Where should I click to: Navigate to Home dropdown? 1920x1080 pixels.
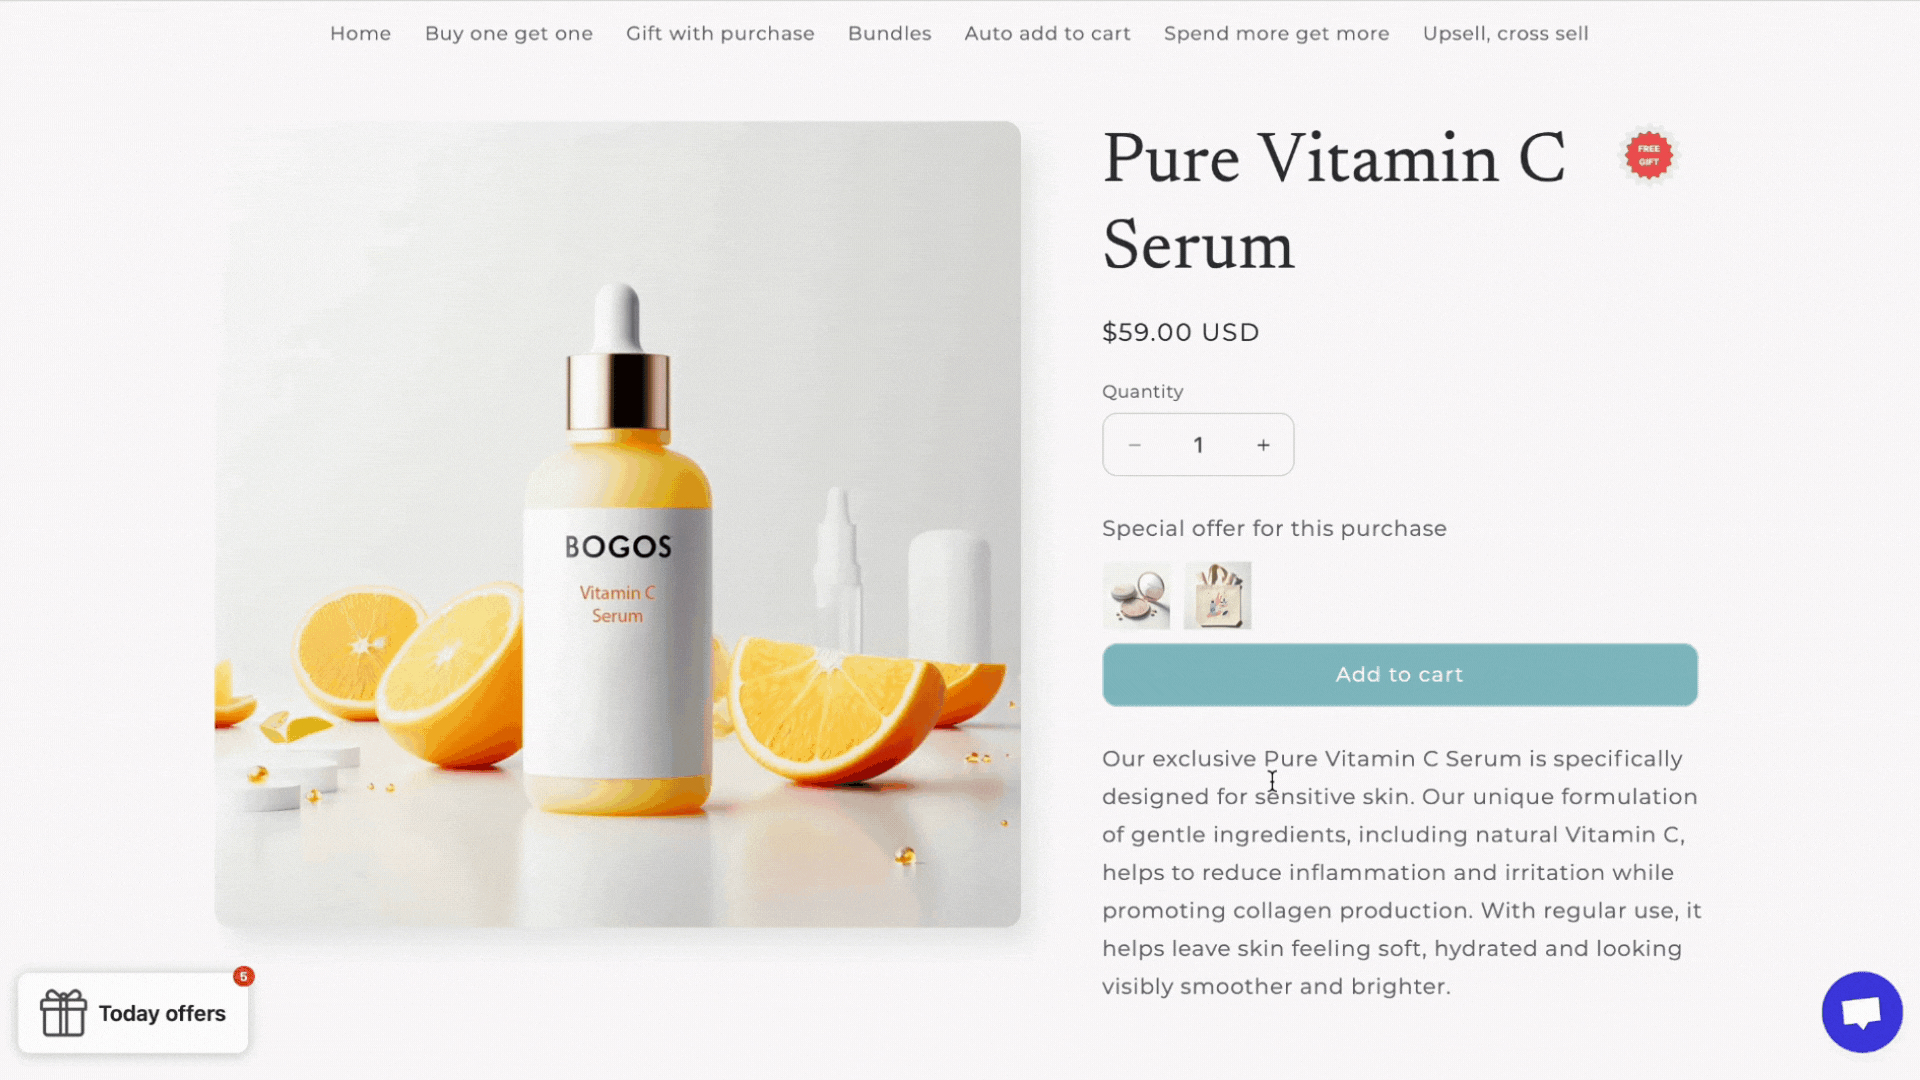tap(359, 33)
